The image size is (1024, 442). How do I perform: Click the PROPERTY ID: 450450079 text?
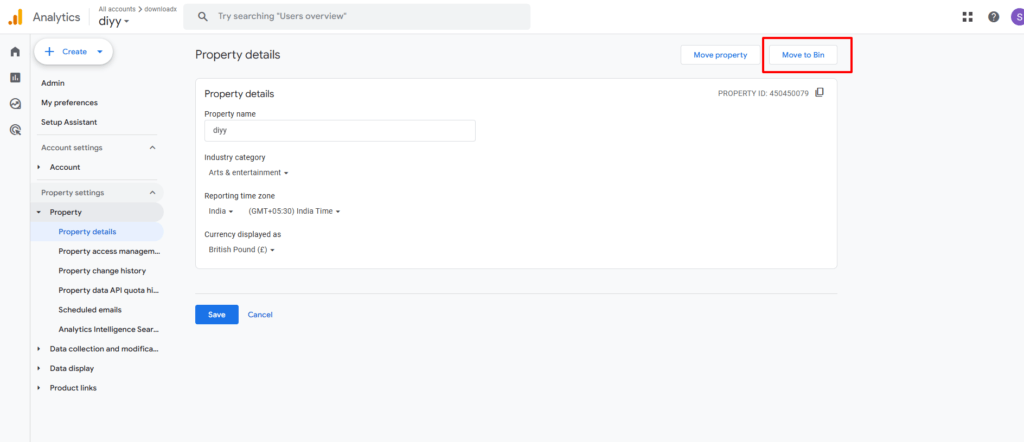coord(763,93)
